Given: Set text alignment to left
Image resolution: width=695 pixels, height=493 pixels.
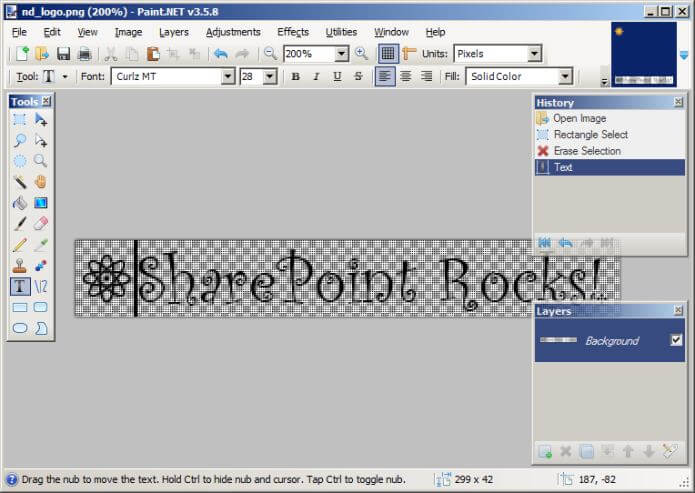Looking at the screenshot, I should [x=385, y=76].
